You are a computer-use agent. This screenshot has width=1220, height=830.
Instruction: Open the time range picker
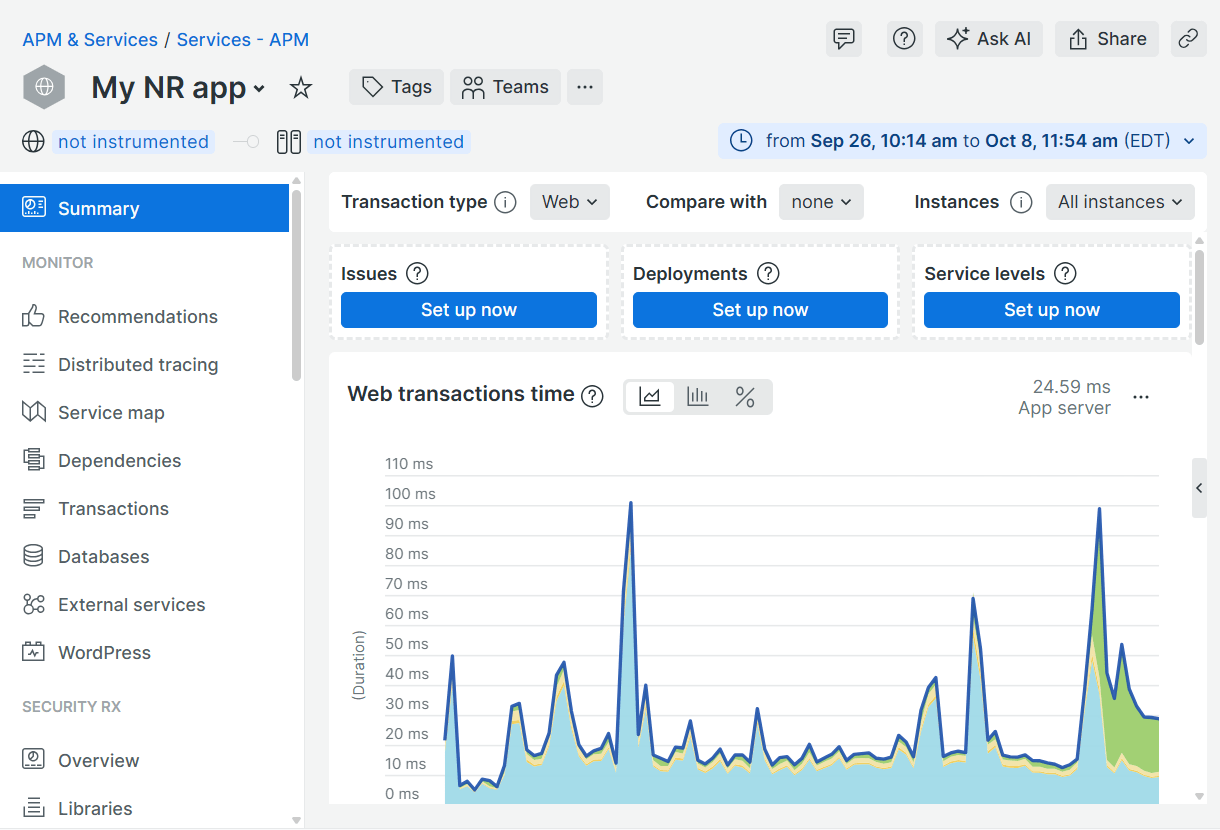pos(962,141)
